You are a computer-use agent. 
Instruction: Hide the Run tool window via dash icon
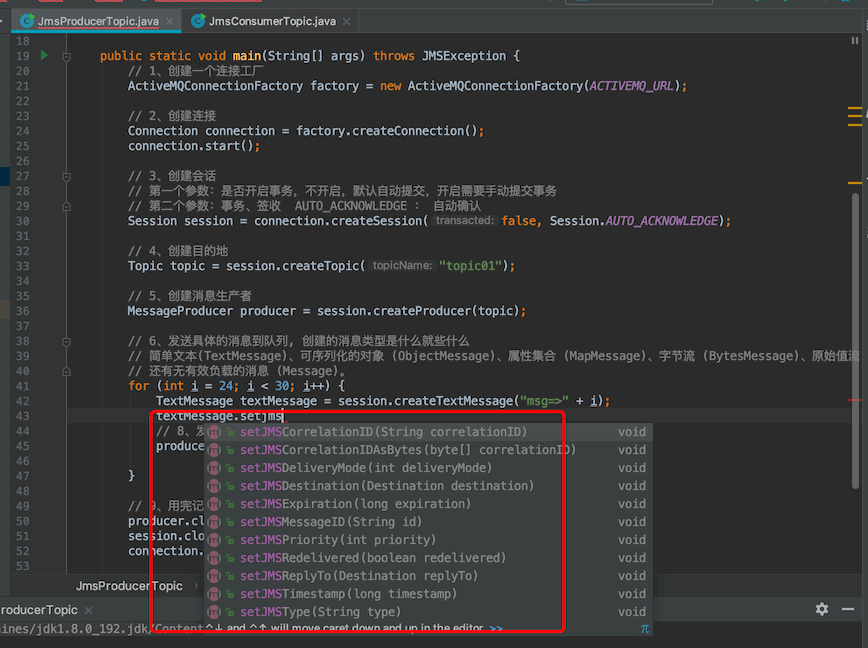(848, 609)
